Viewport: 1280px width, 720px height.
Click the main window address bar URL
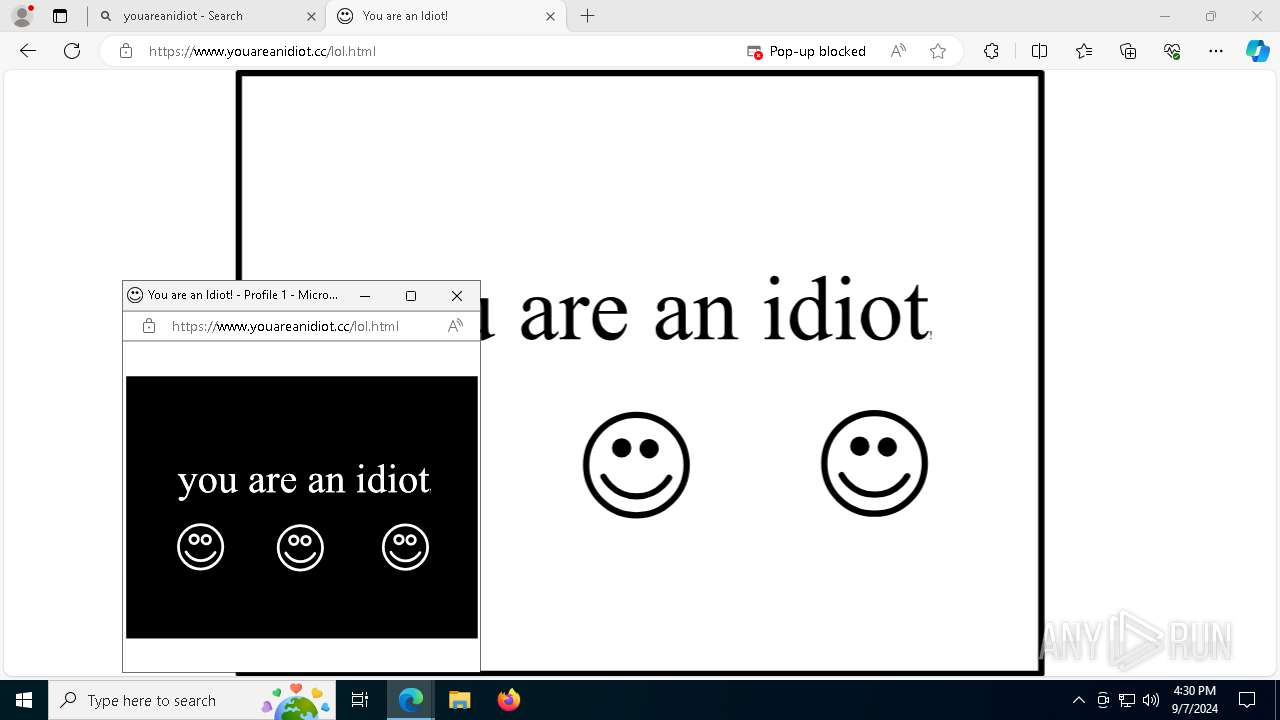tap(262, 51)
